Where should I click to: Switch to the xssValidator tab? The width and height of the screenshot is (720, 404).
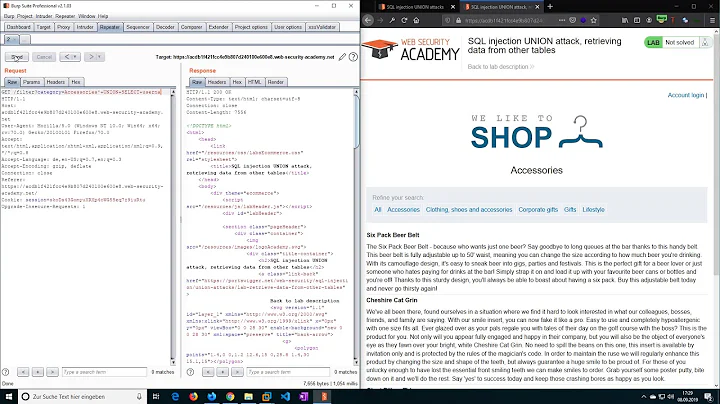322,27
